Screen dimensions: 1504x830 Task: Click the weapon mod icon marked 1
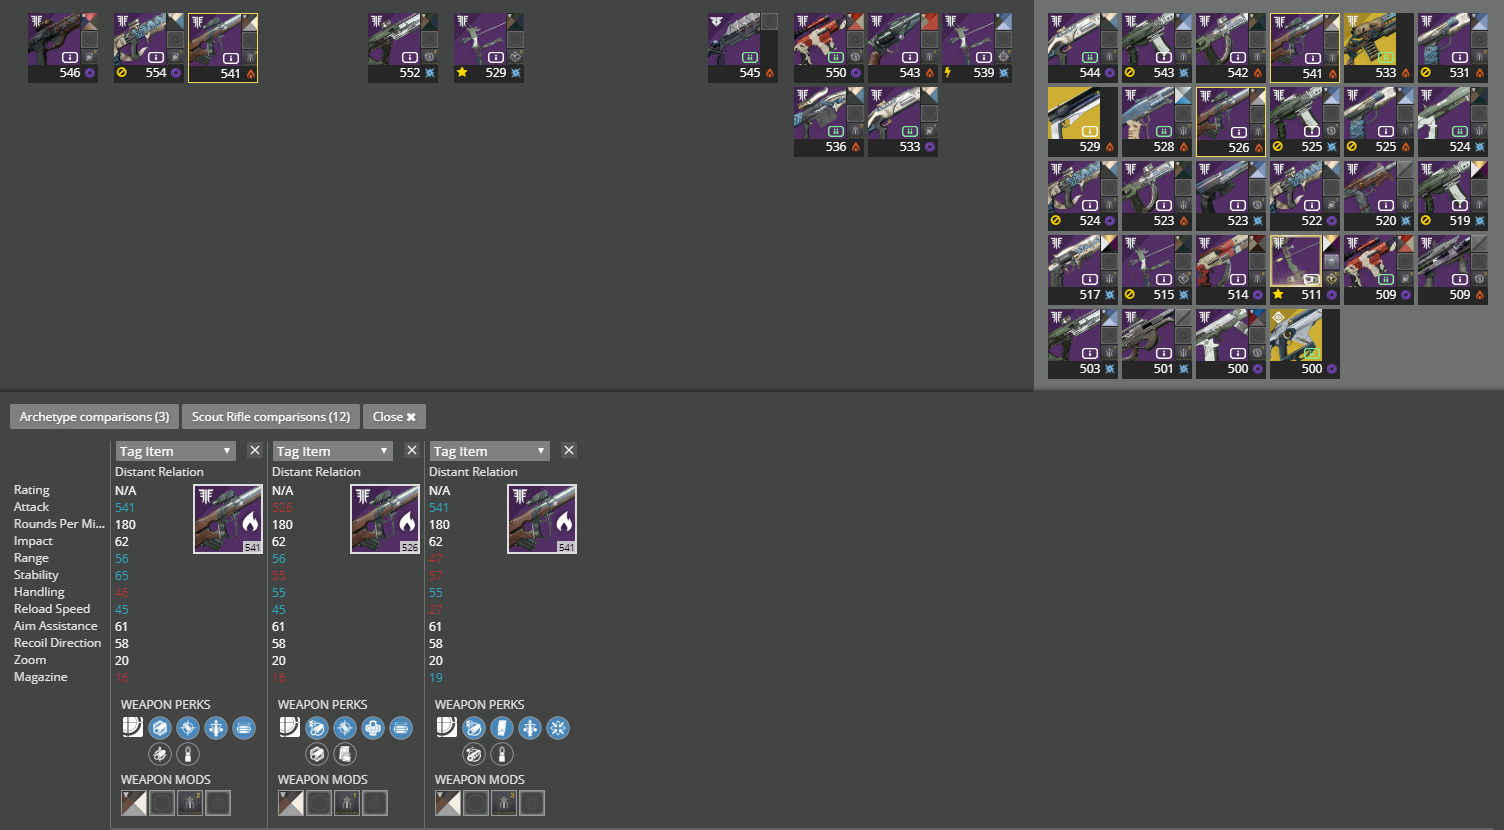[347, 802]
